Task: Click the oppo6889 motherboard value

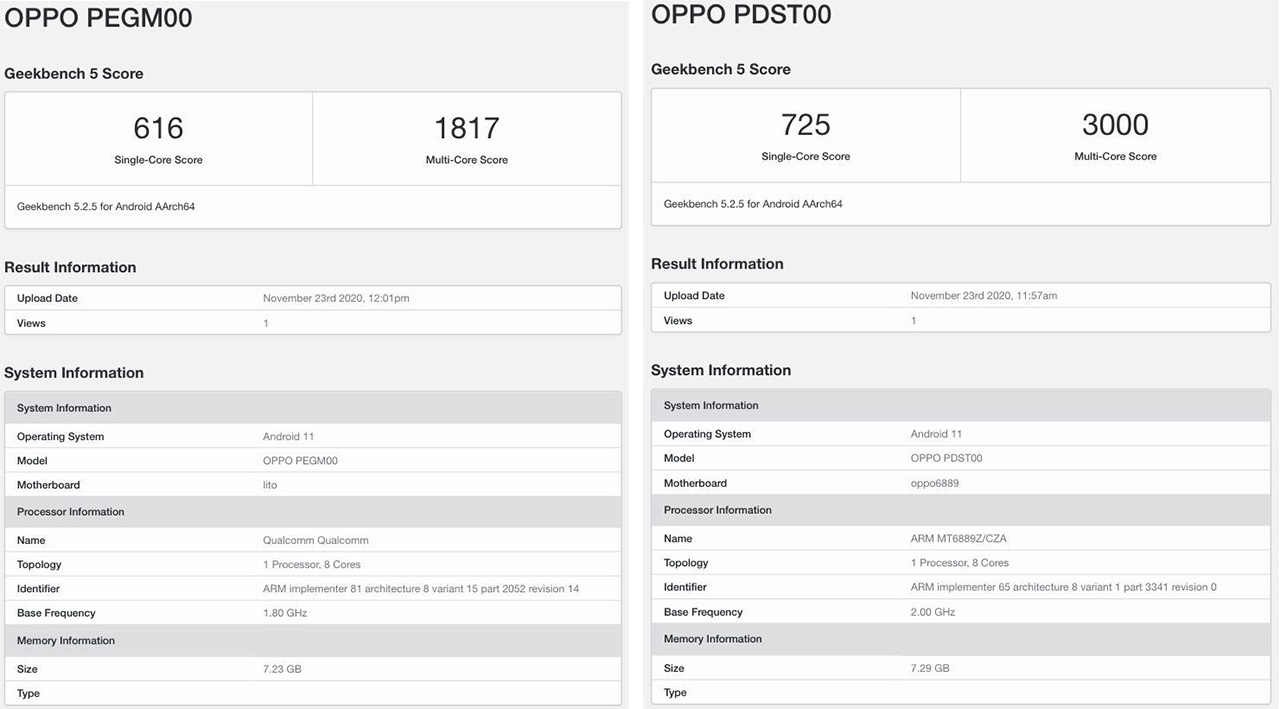Action: (x=935, y=483)
